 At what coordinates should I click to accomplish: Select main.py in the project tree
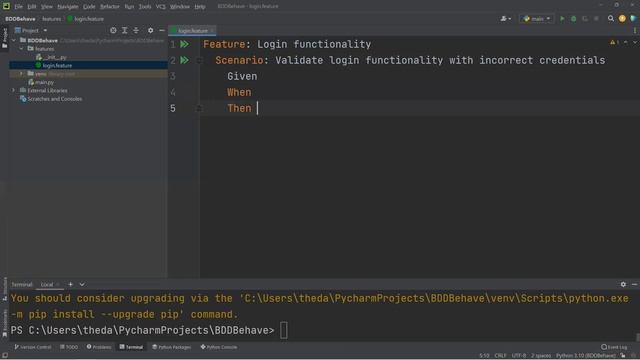[x=41, y=82]
